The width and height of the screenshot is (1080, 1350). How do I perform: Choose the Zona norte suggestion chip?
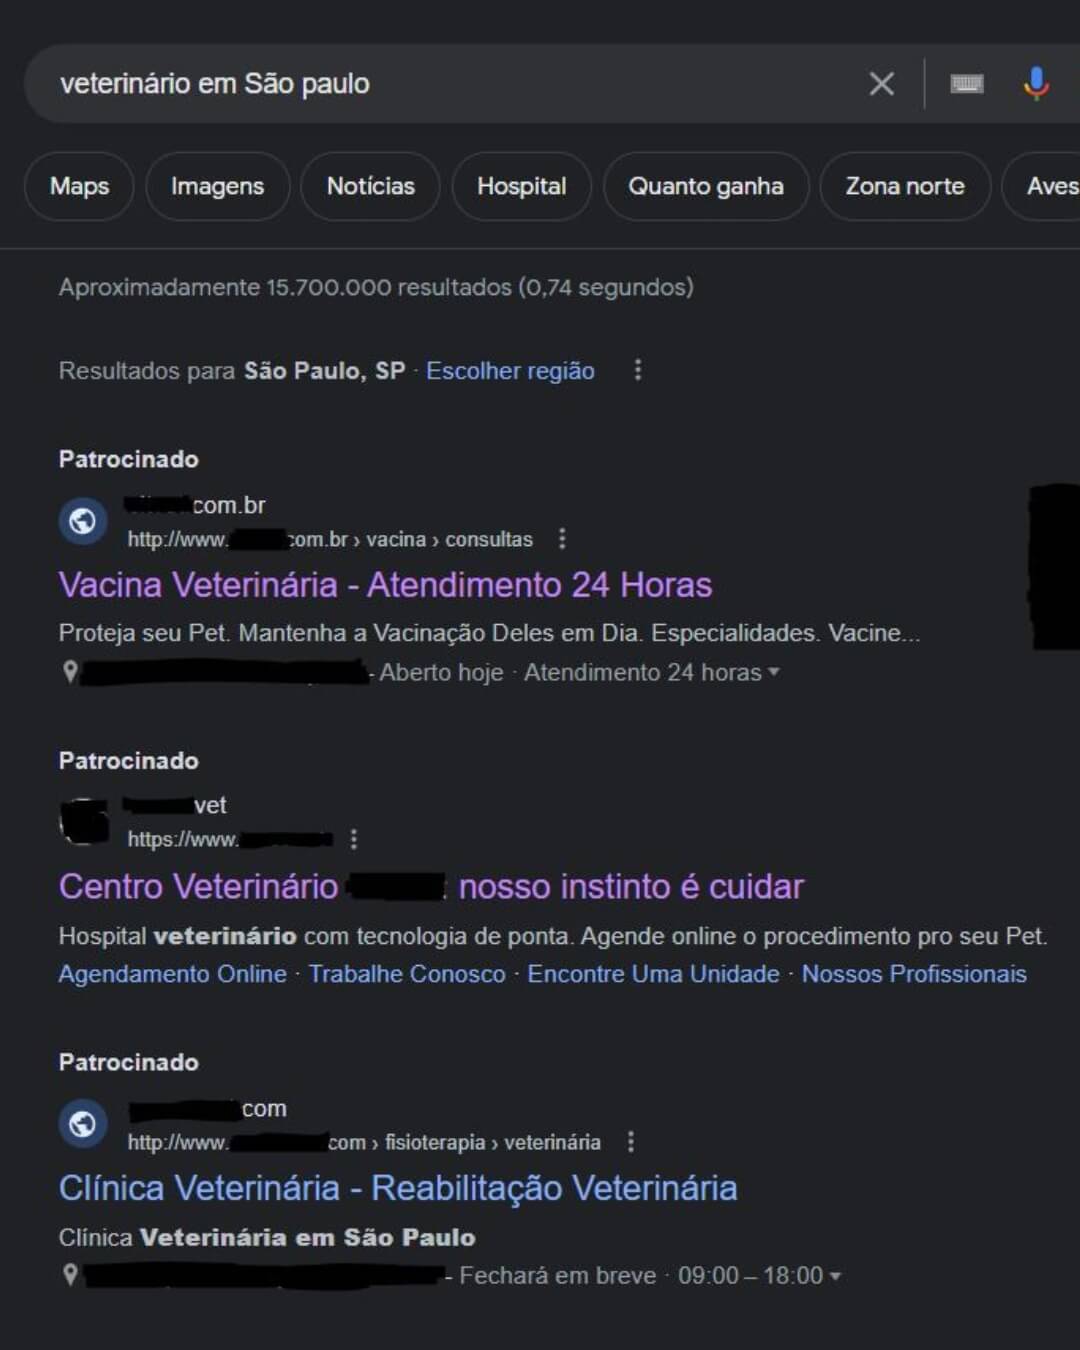pyautogui.click(x=905, y=186)
